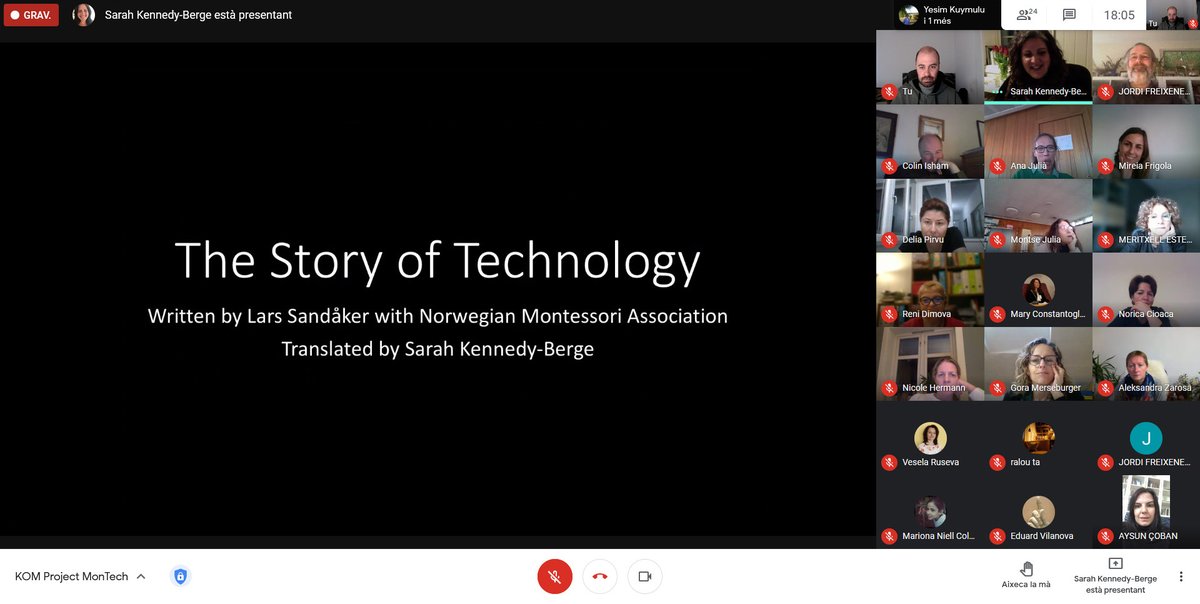Click muted mic icon on Colin Isham tile
This screenshot has width=1200, height=604.
(x=889, y=166)
